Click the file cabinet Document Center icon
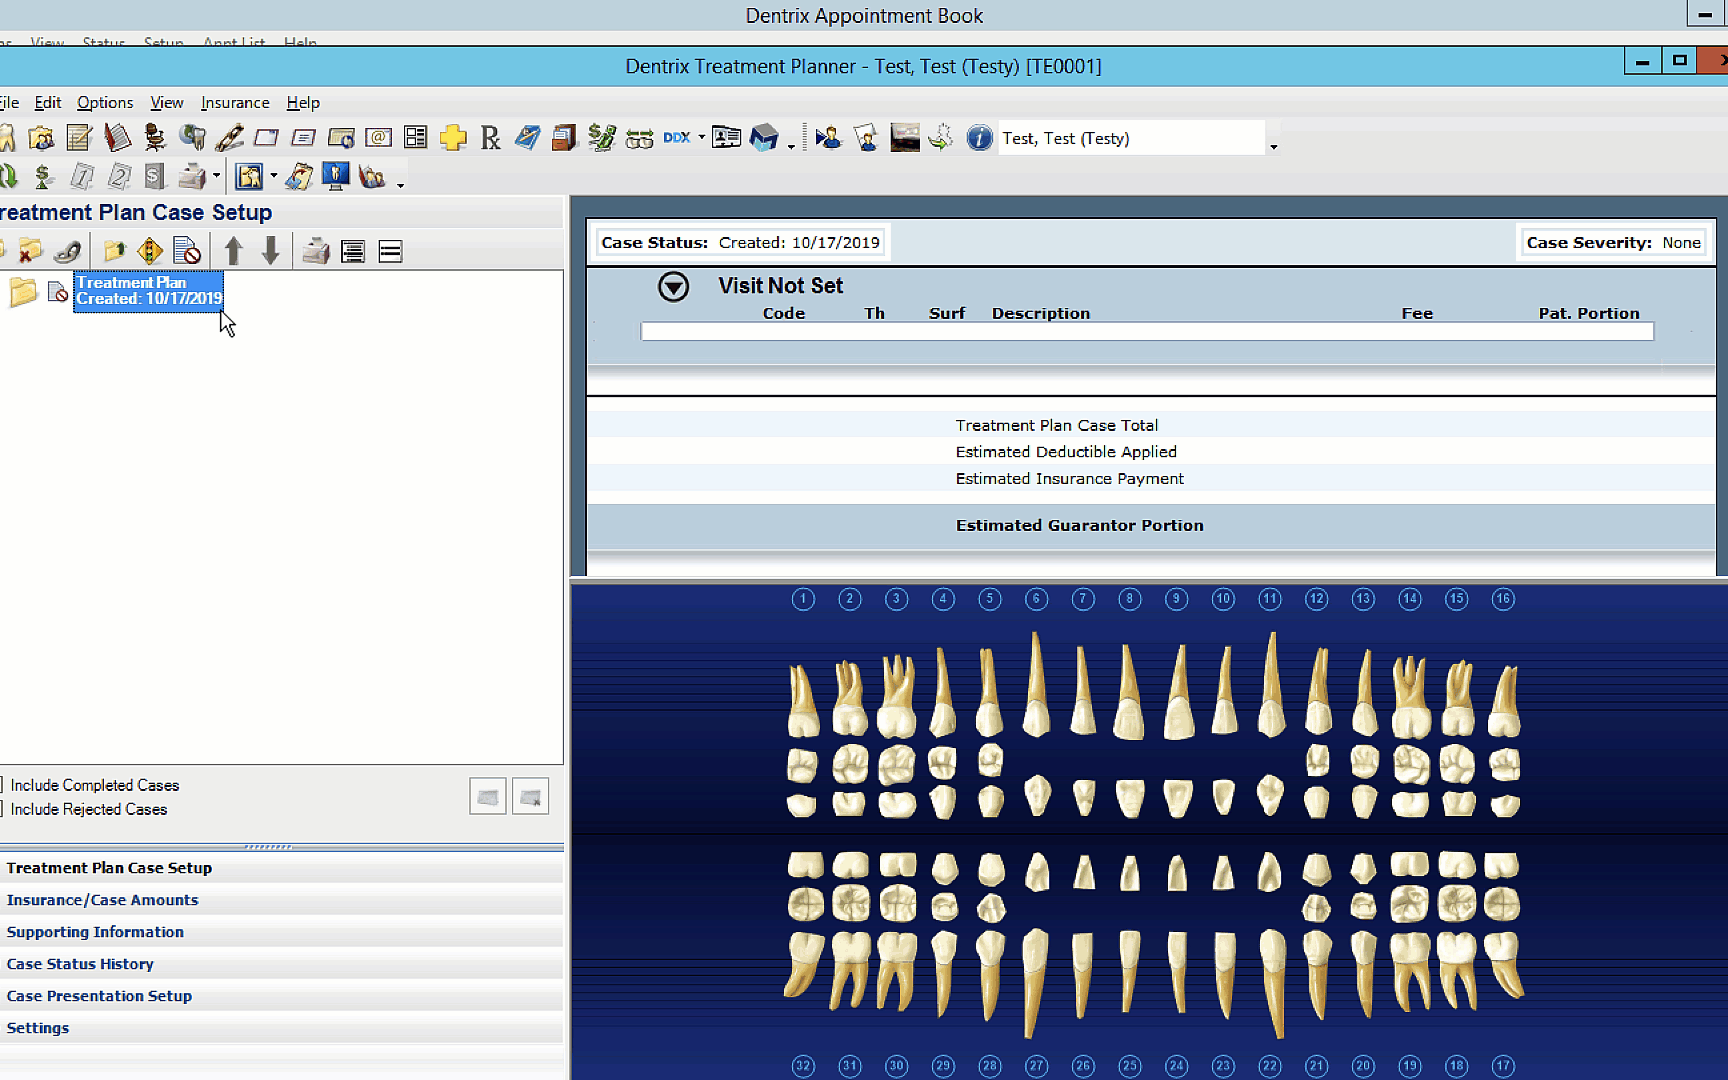This screenshot has height=1080, width=1728. click(x=565, y=138)
